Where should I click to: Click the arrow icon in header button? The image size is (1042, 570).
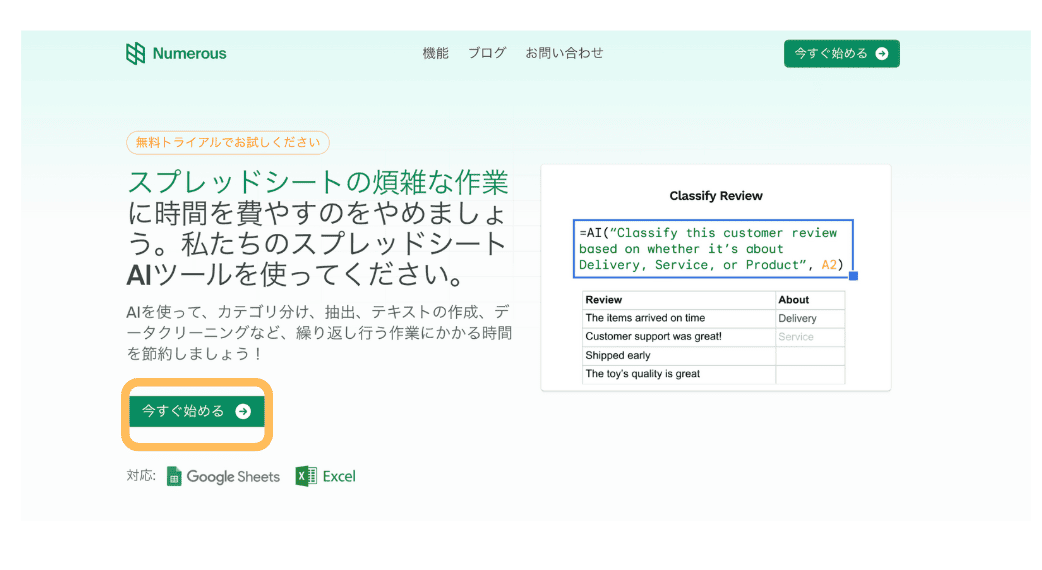pyautogui.click(x=882, y=53)
